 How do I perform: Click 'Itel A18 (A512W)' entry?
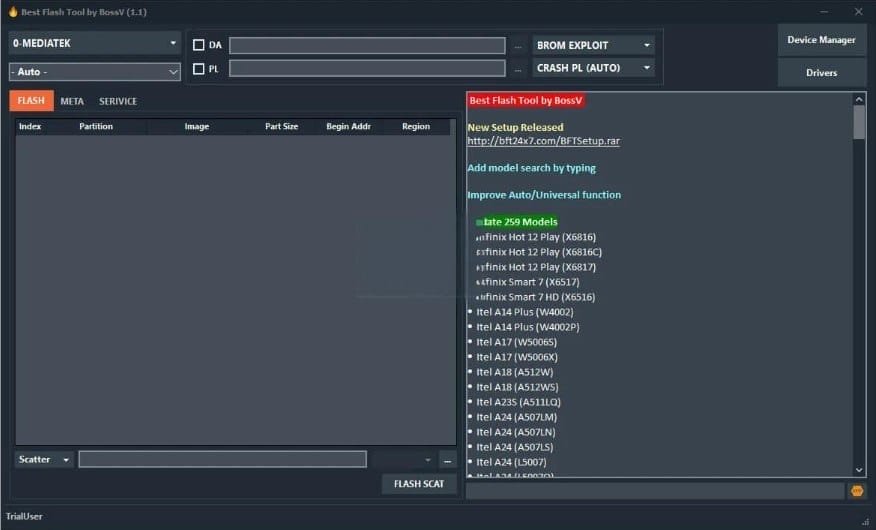[515, 372]
